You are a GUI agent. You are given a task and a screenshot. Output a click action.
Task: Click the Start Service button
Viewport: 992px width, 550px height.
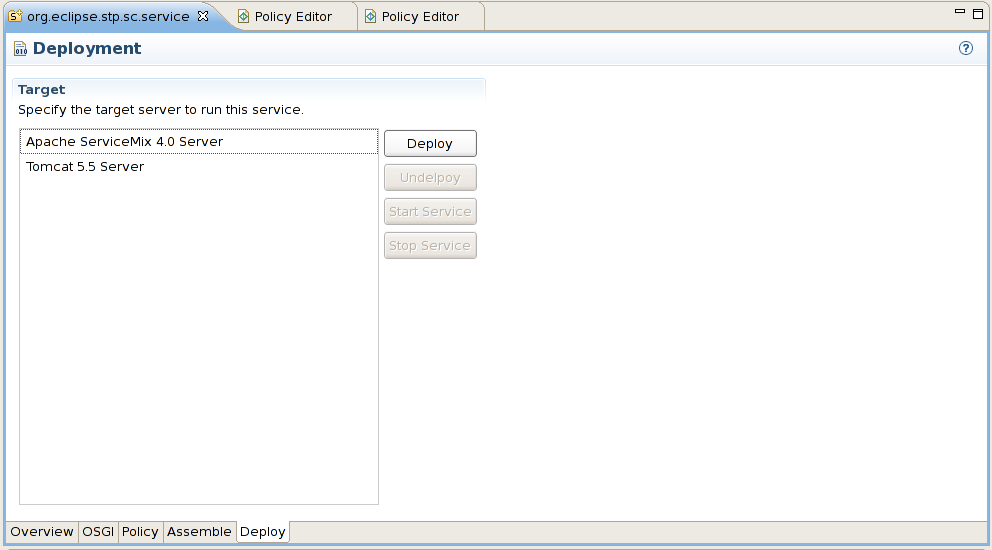click(430, 211)
